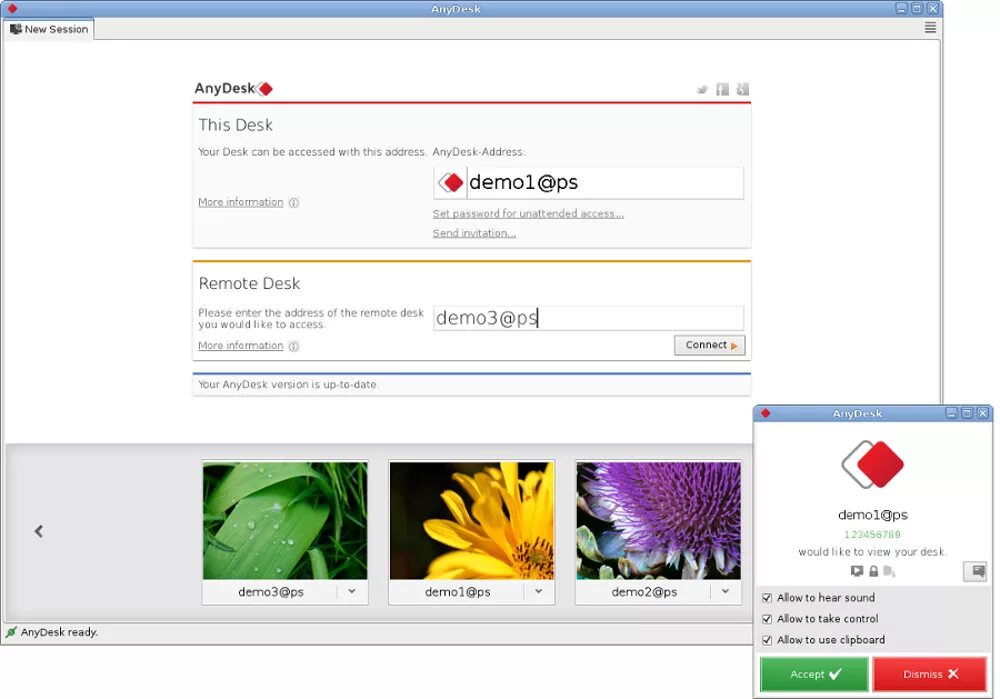Dismiss the incoming connection request

click(x=930, y=674)
